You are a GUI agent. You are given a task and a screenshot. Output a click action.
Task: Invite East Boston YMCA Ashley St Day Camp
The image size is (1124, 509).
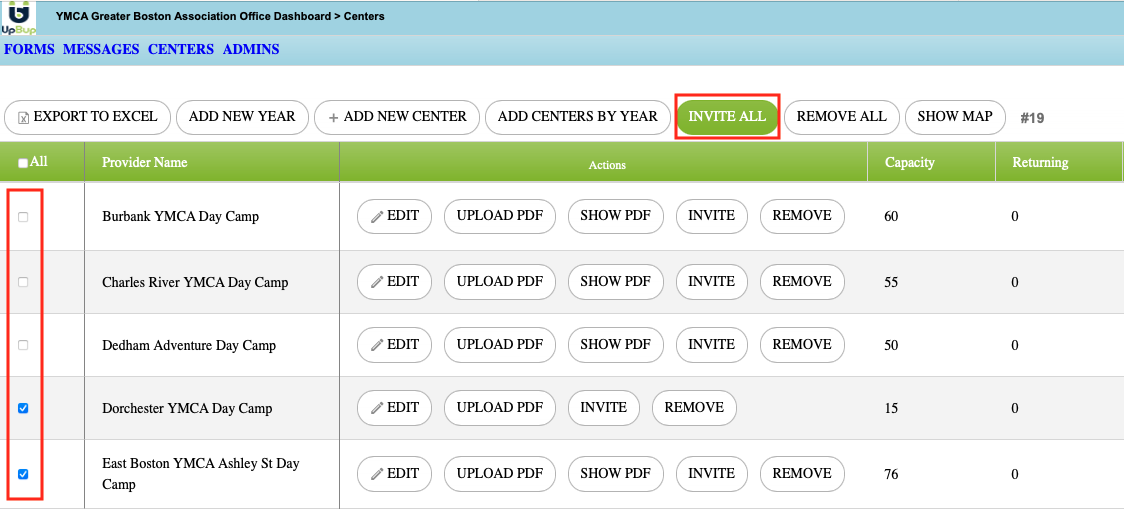point(712,474)
